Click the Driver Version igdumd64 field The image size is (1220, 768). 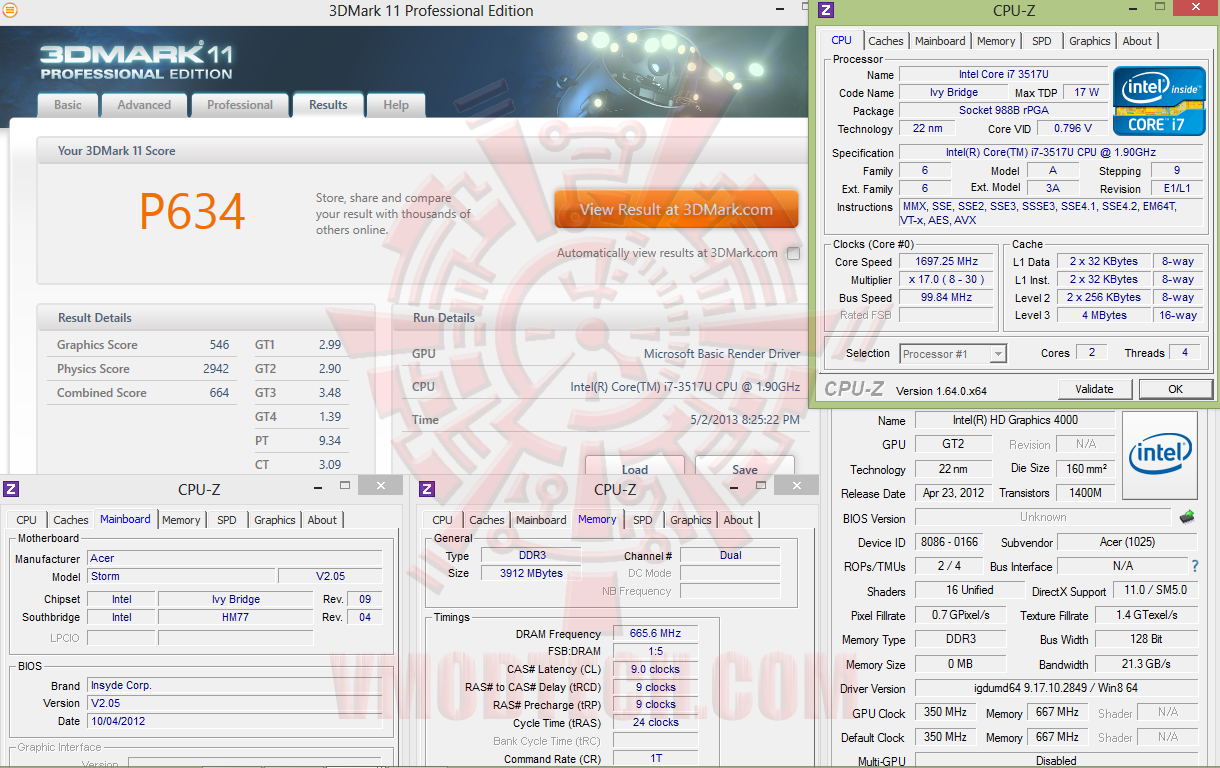pyautogui.click(x=1057, y=689)
